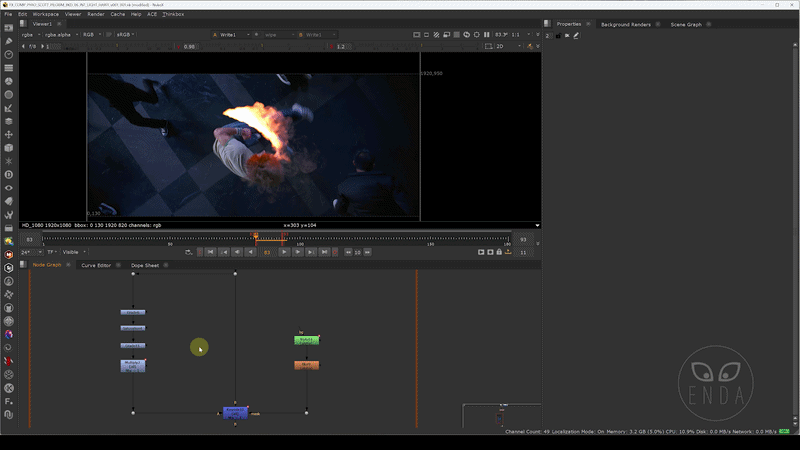Skip forward by 10 frames

click(367, 252)
